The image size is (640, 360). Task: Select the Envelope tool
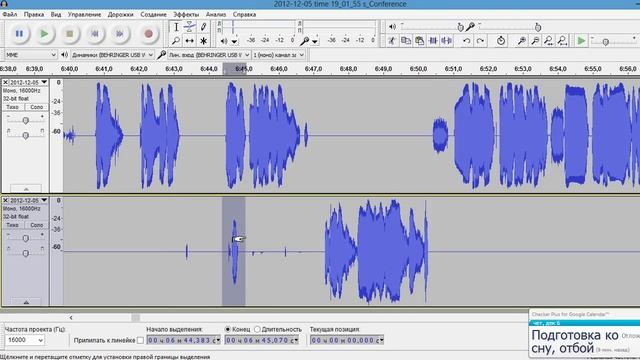coord(189,27)
